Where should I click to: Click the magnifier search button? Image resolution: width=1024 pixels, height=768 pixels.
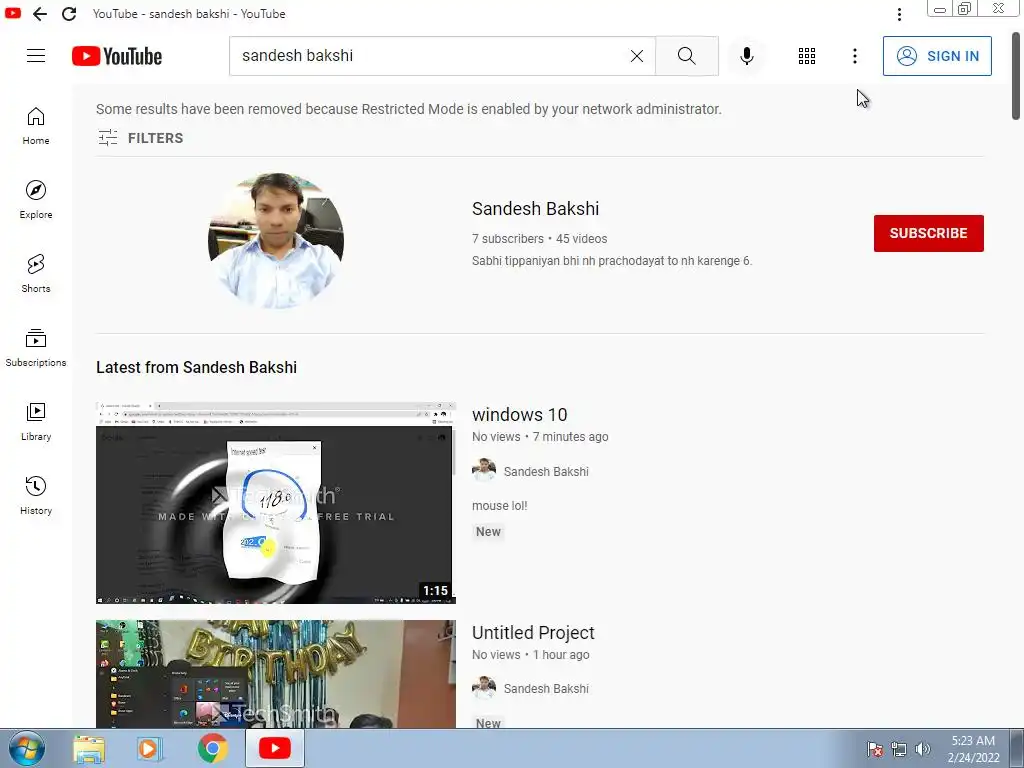pos(686,56)
